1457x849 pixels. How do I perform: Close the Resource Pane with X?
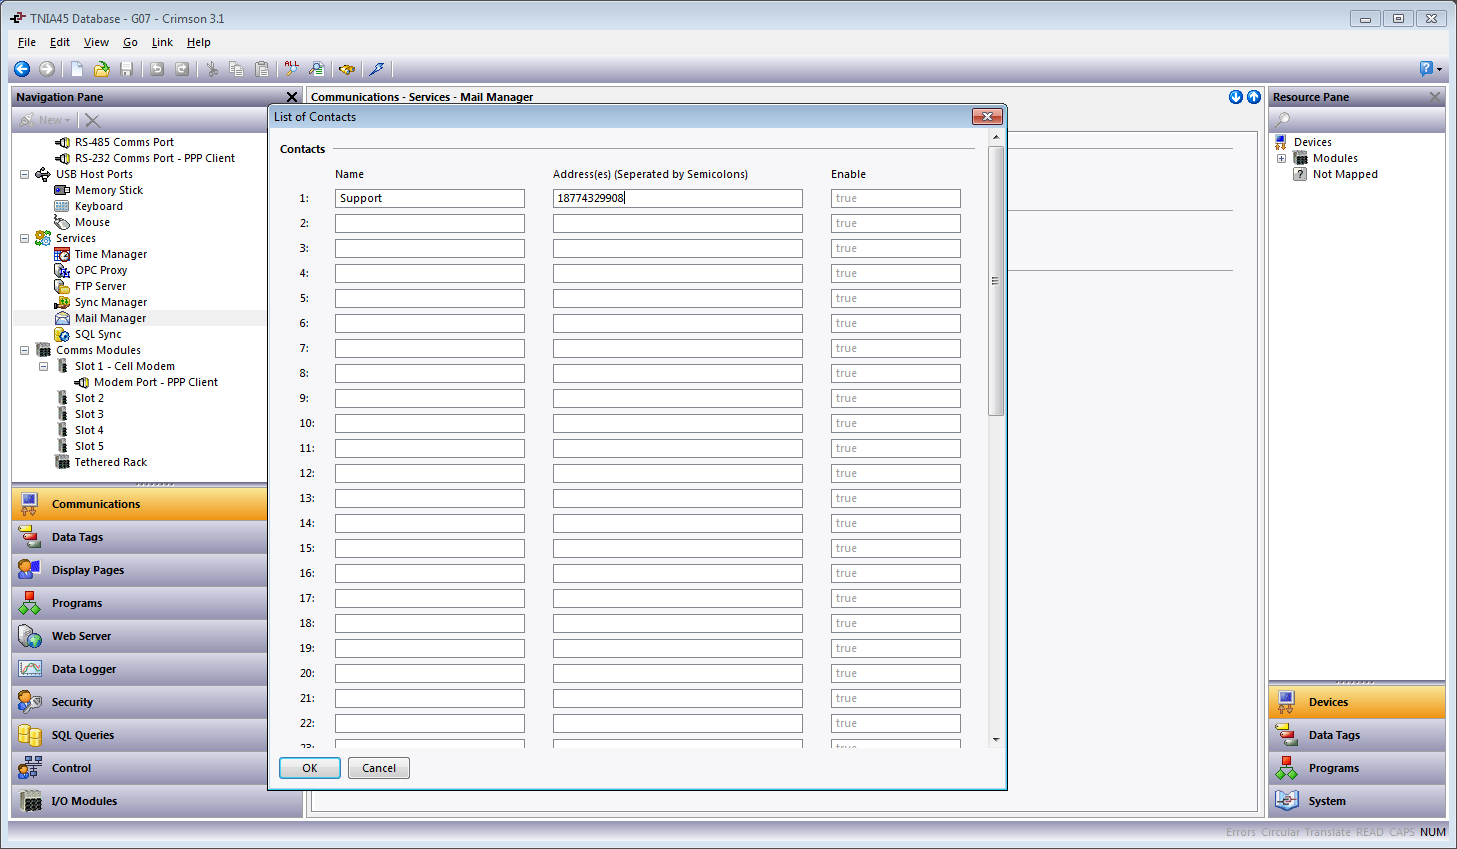(x=1435, y=97)
